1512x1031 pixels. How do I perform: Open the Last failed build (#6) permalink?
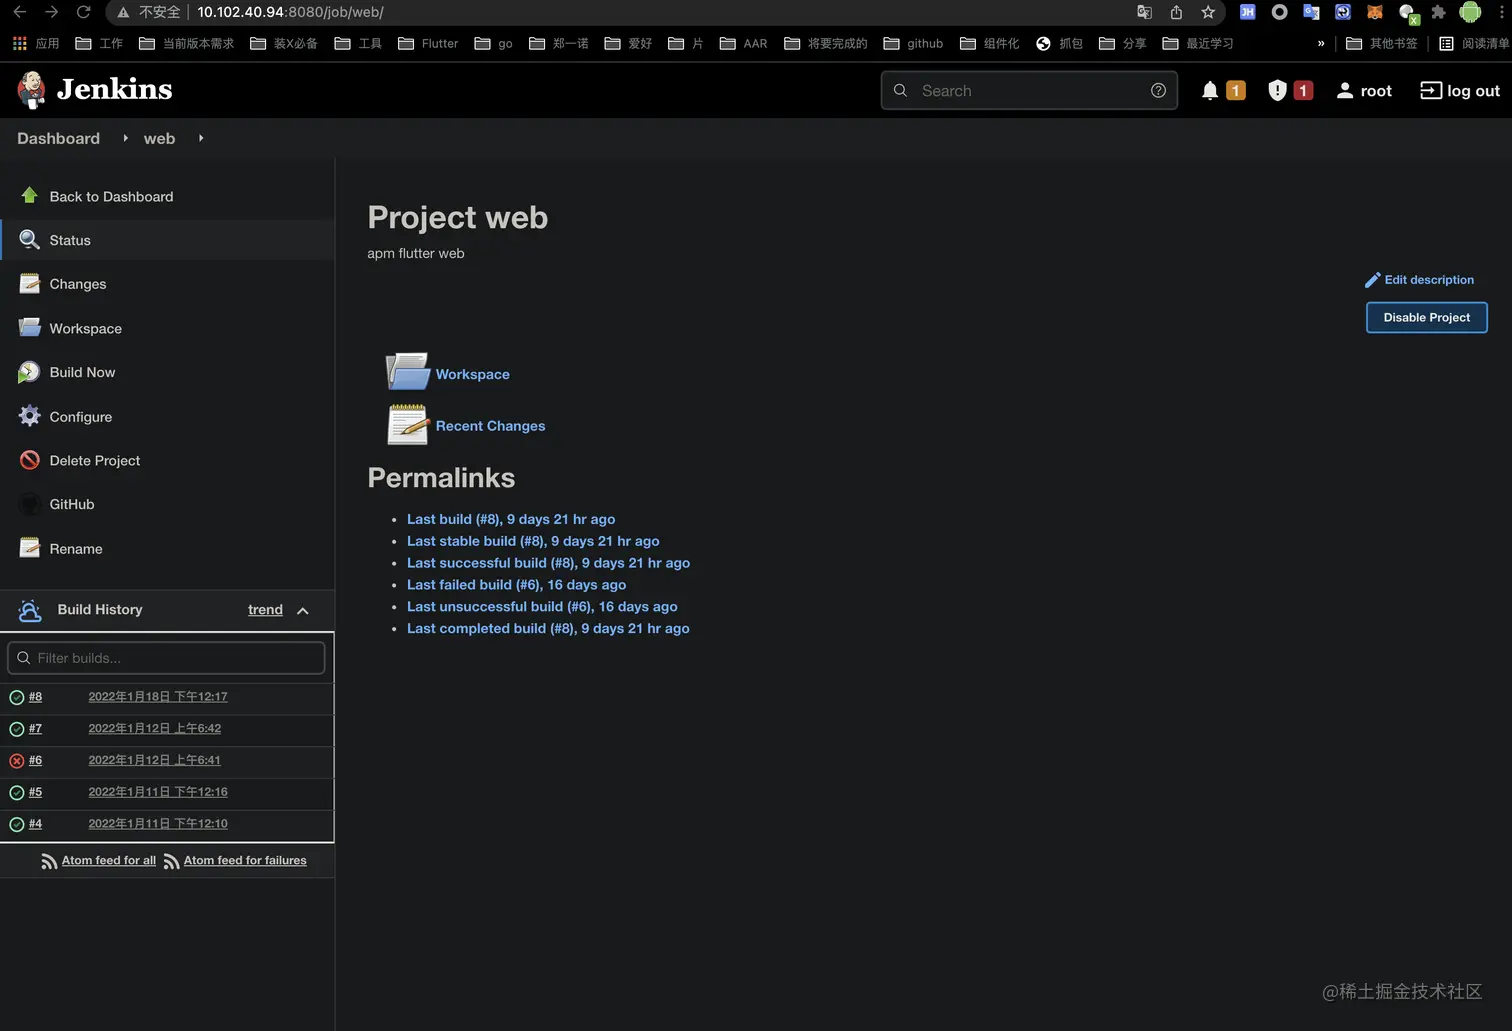point(516,585)
